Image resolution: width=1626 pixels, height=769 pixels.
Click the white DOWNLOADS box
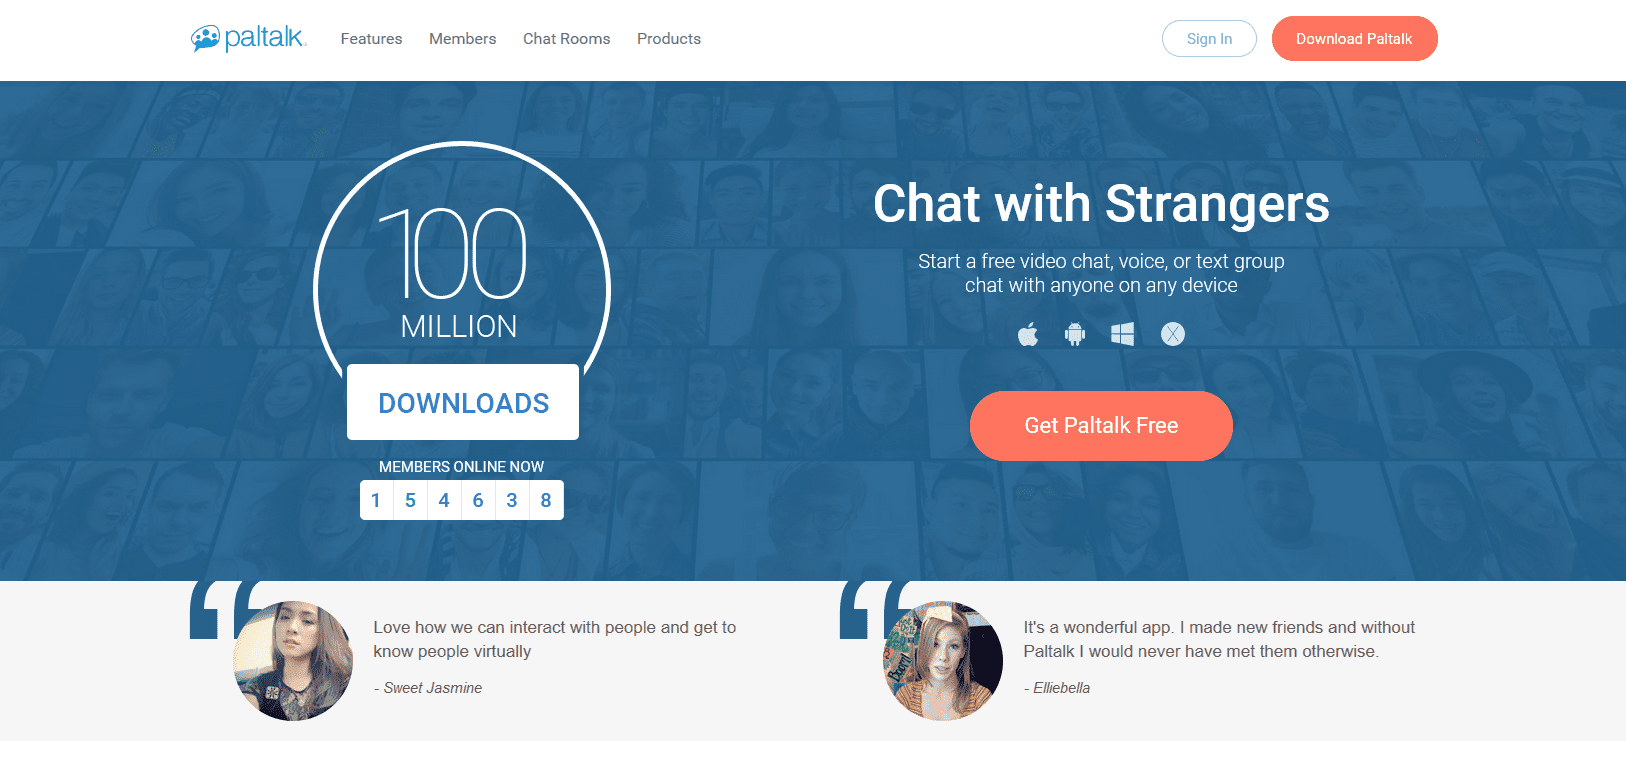pos(463,402)
